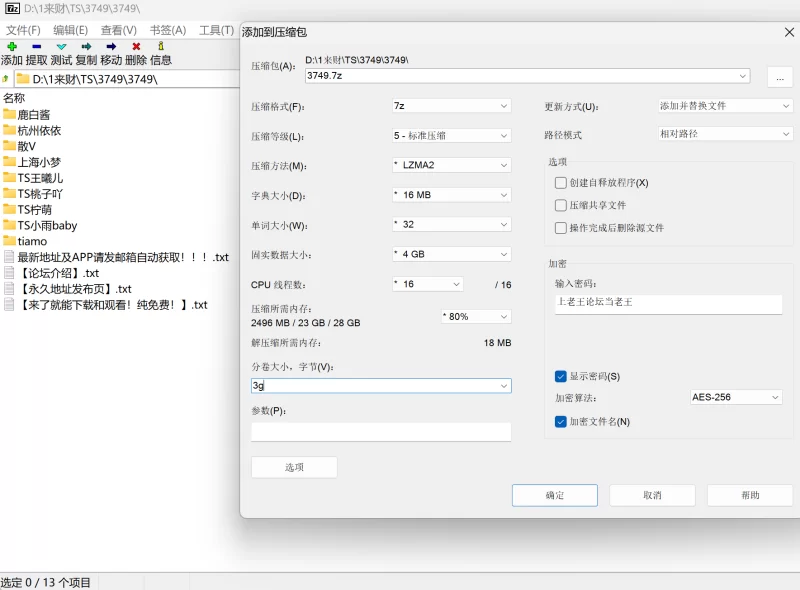Click the 确定 button
The image size is (800, 590).
click(554, 495)
